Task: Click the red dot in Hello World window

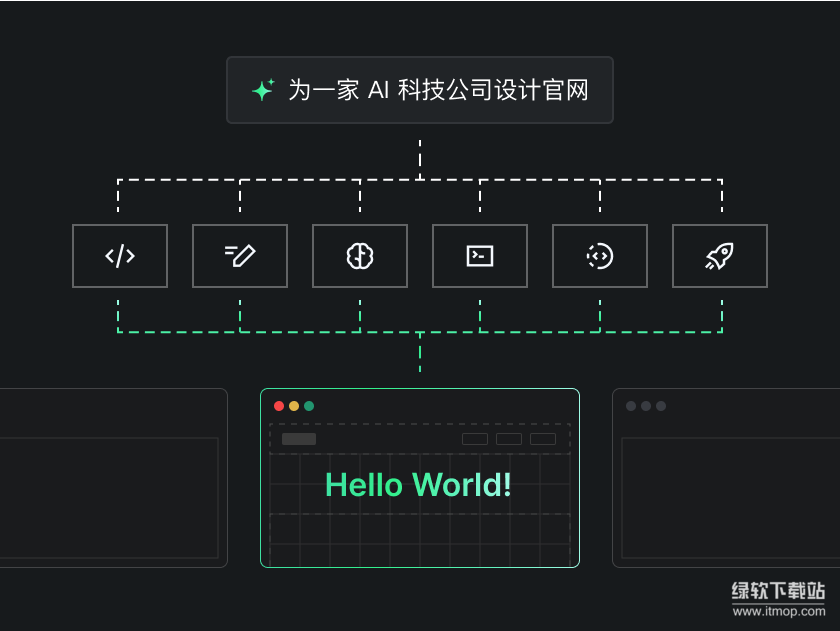Action: click(x=279, y=406)
